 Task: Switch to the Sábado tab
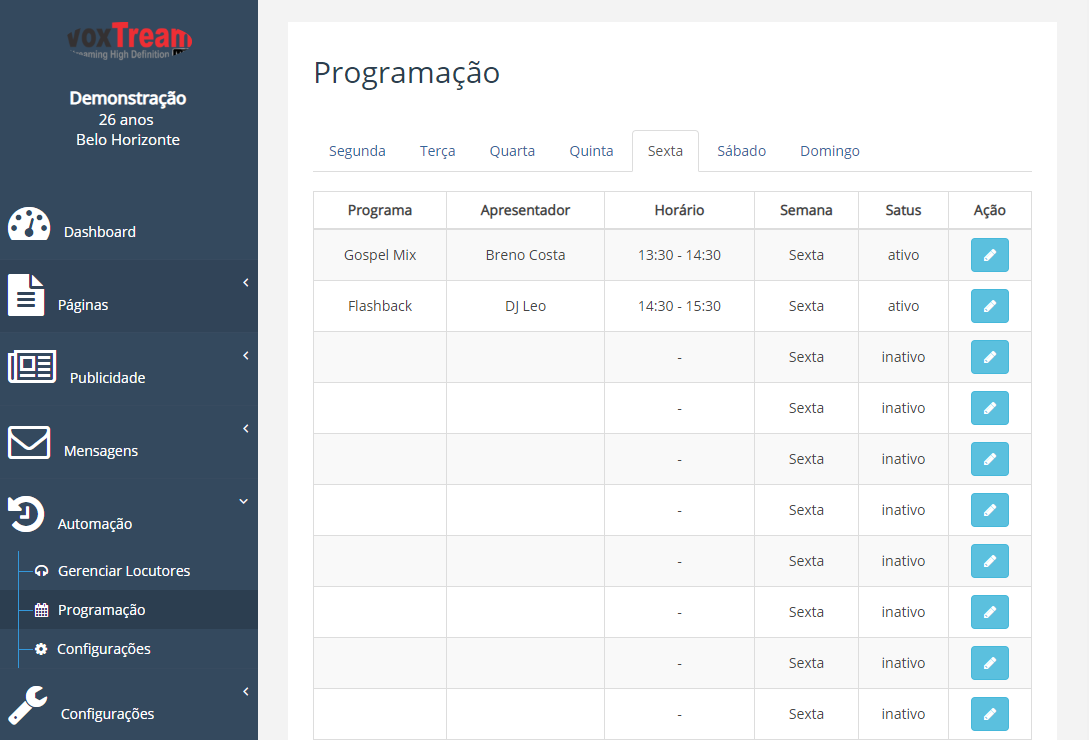pyautogui.click(x=741, y=151)
